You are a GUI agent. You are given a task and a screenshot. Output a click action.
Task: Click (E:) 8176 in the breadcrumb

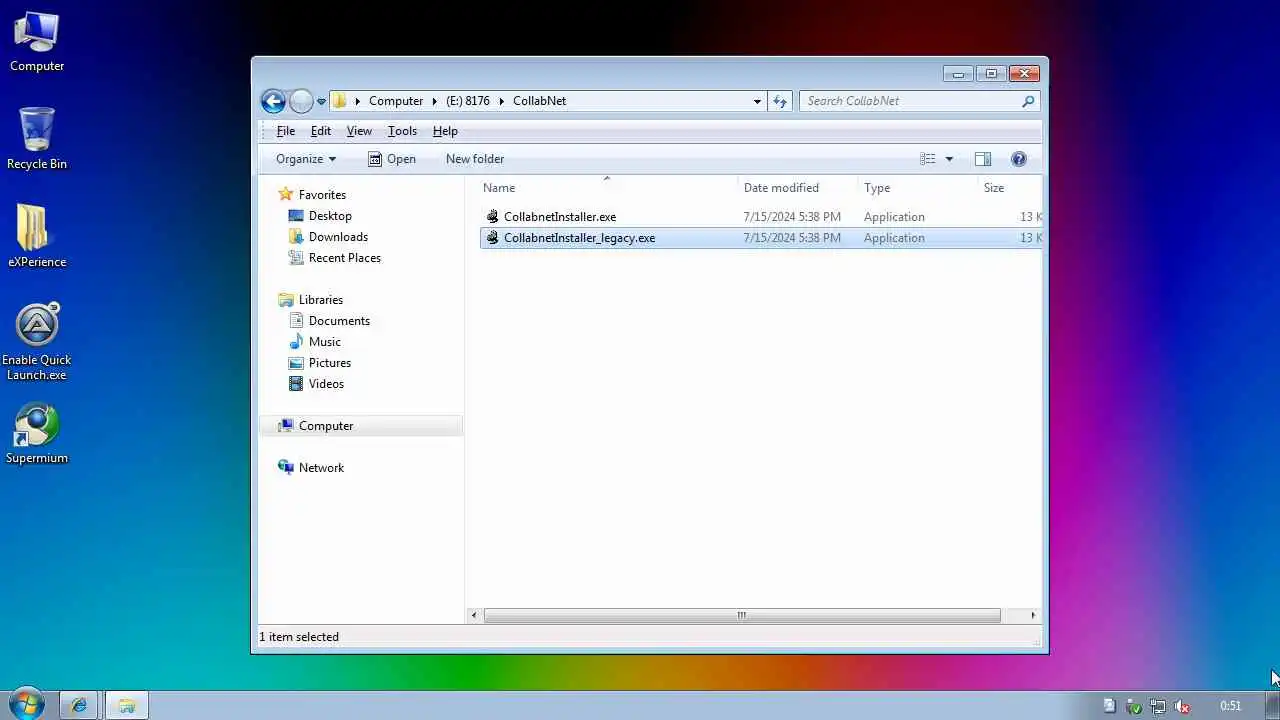468,101
